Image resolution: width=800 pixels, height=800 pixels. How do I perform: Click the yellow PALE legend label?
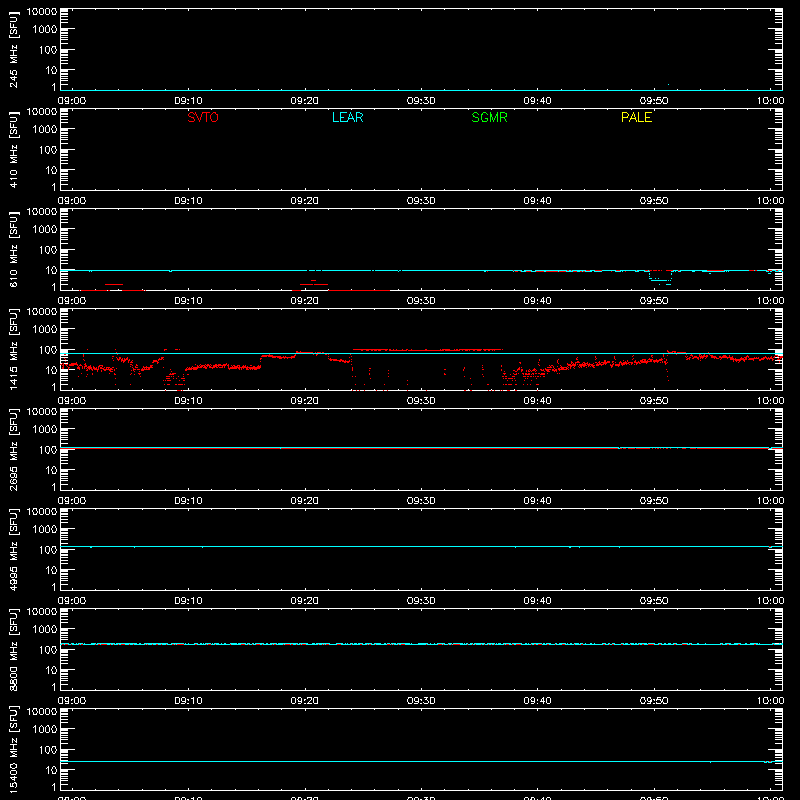pos(636,117)
